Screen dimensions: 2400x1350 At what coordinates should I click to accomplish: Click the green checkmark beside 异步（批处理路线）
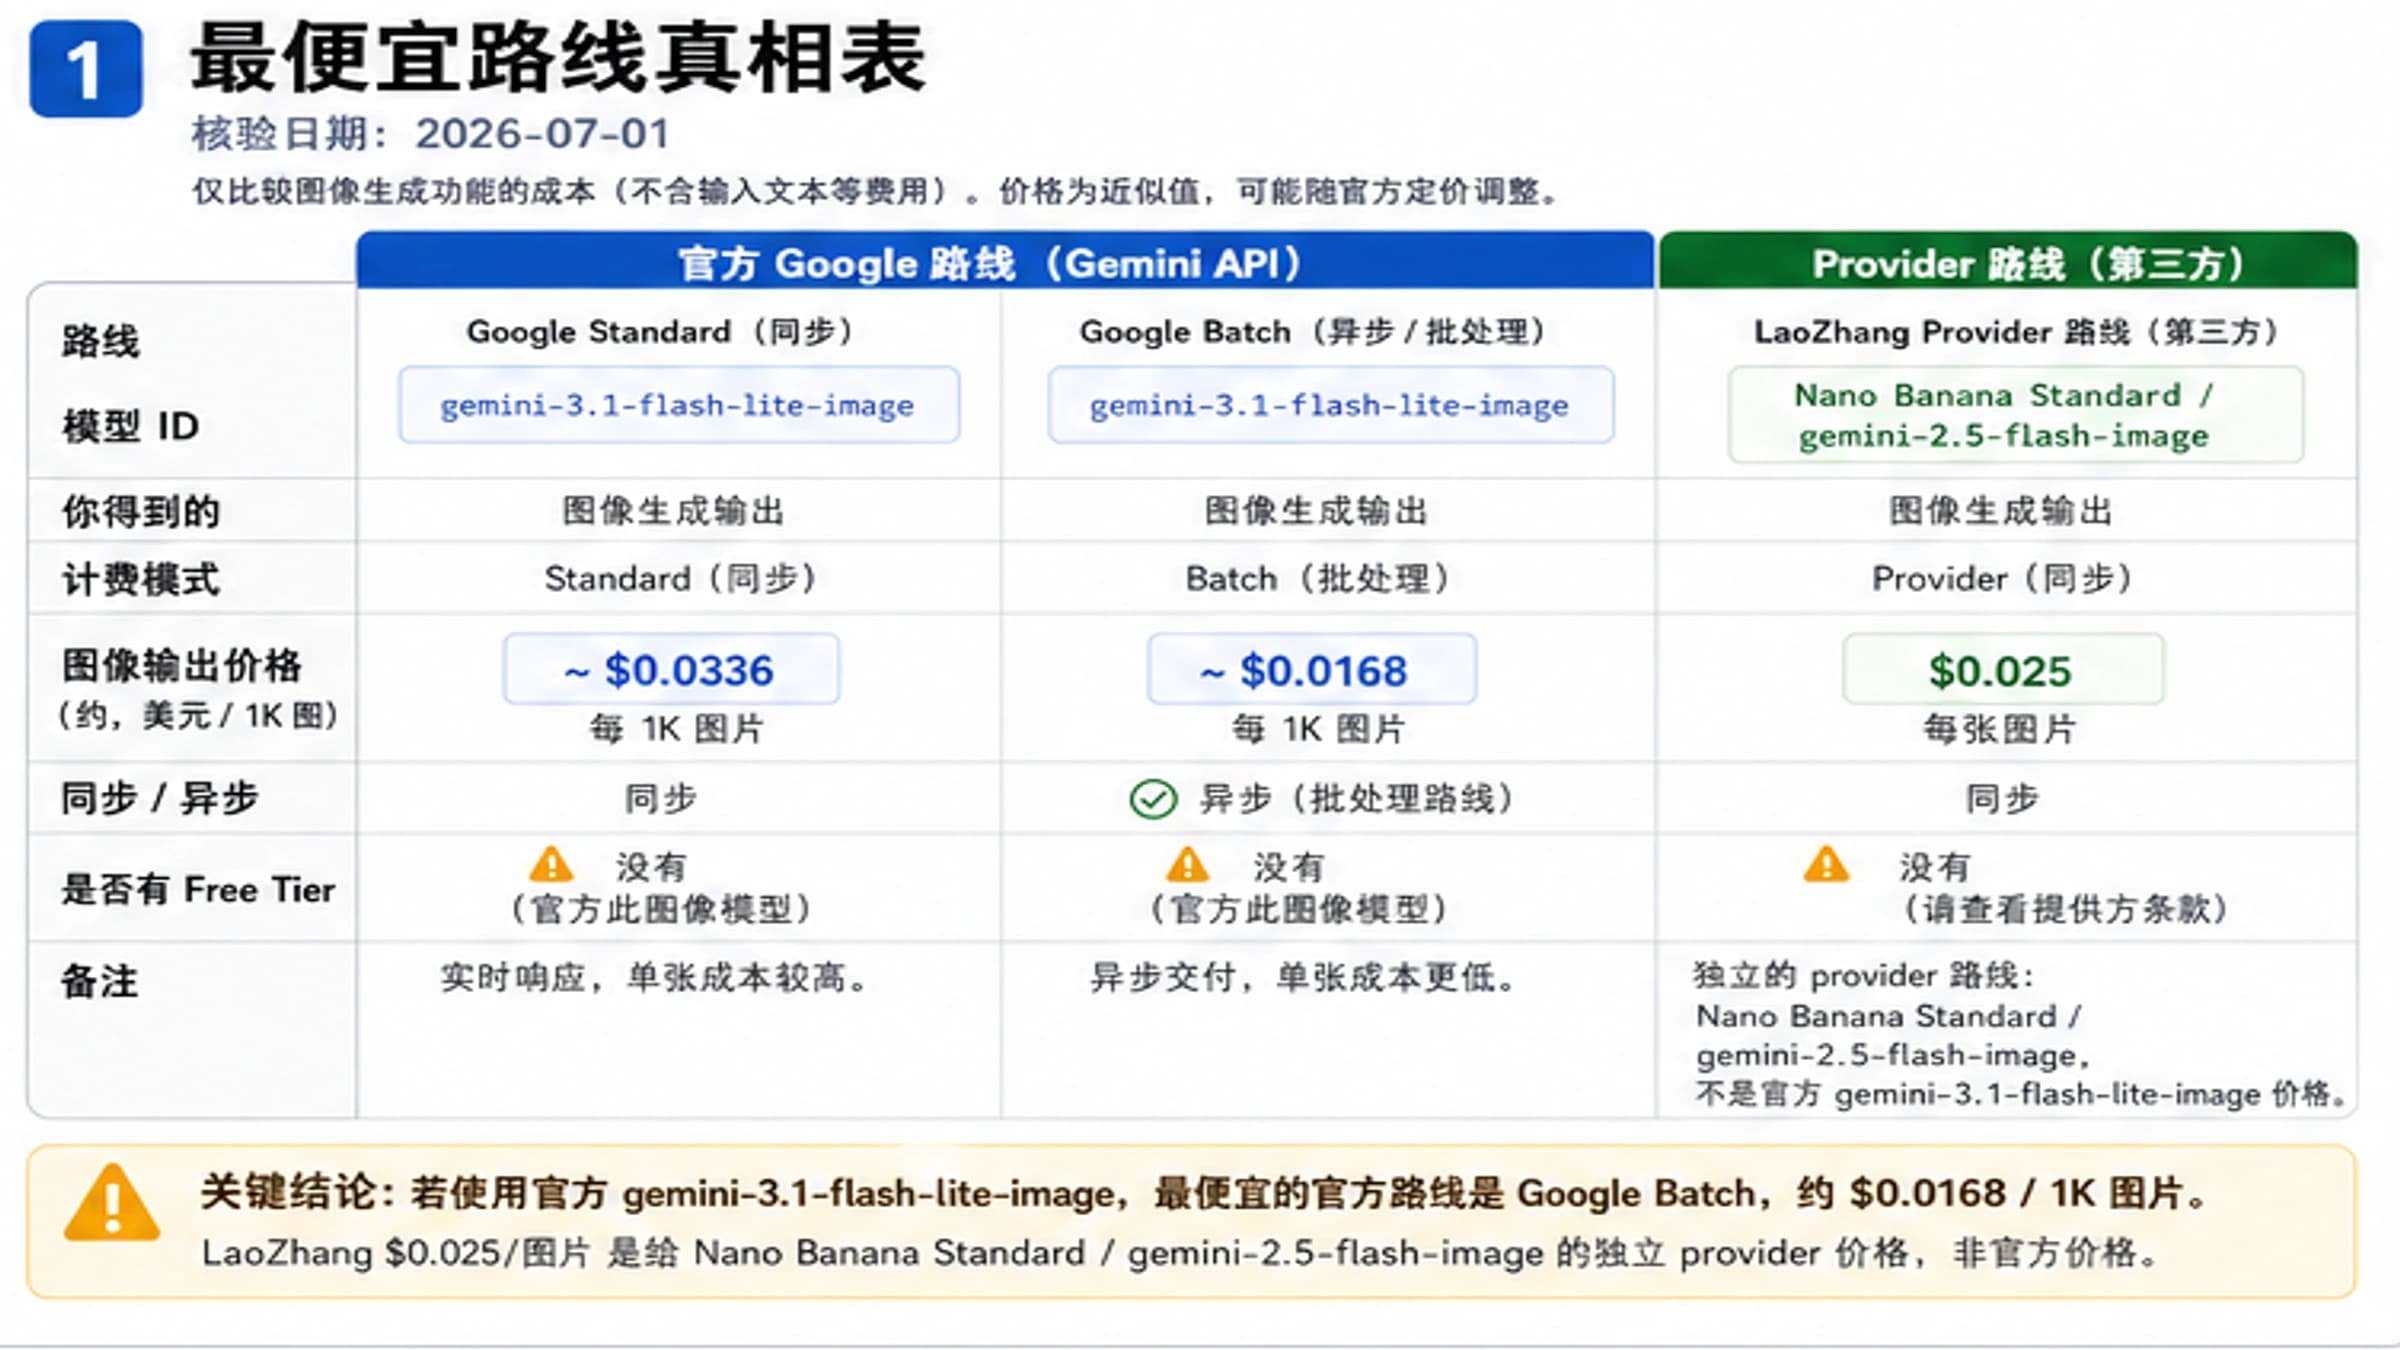pyautogui.click(x=1152, y=799)
